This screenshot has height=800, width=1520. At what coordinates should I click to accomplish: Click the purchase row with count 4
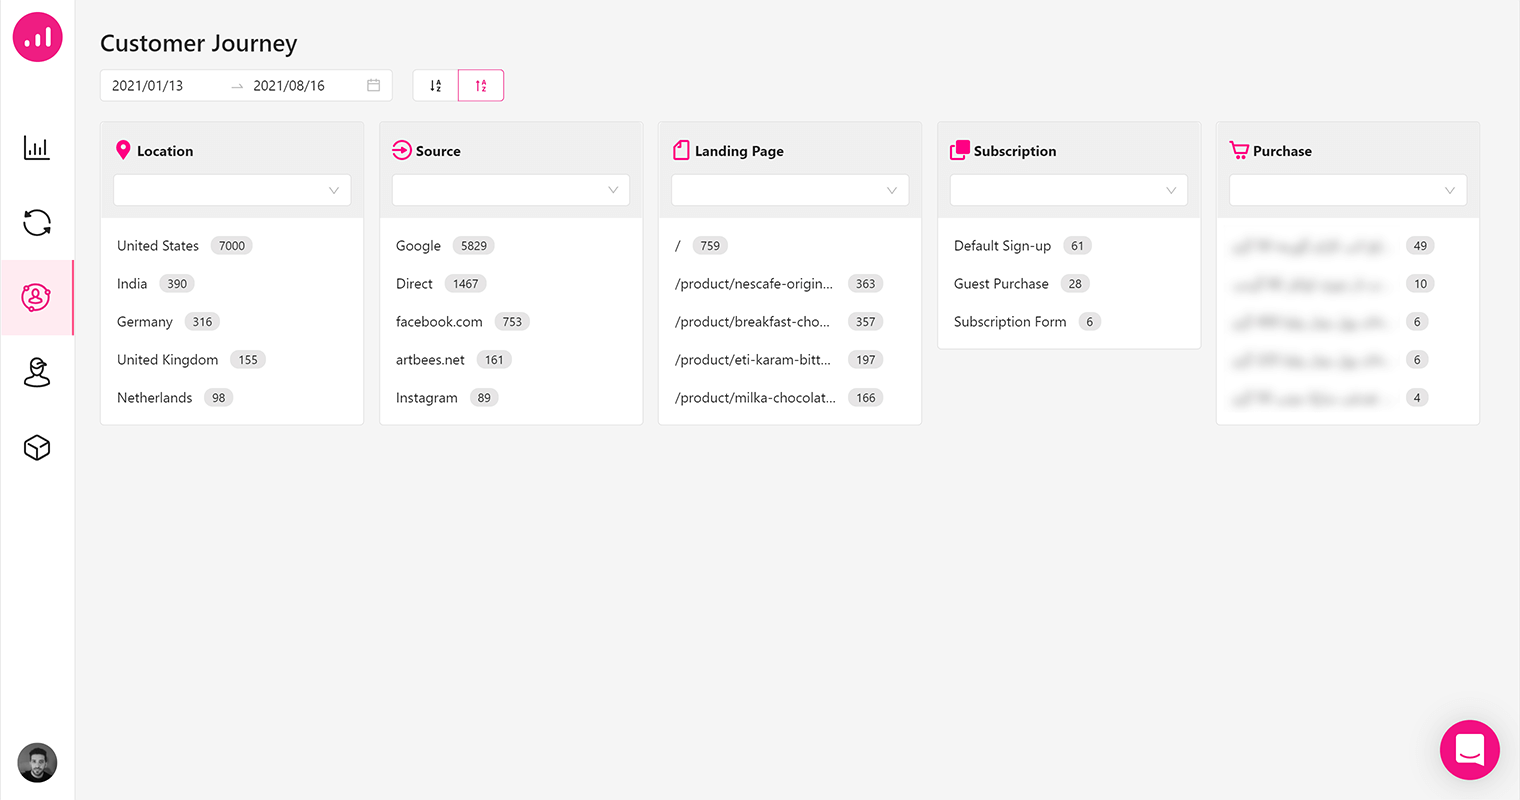(x=1348, y=397)
